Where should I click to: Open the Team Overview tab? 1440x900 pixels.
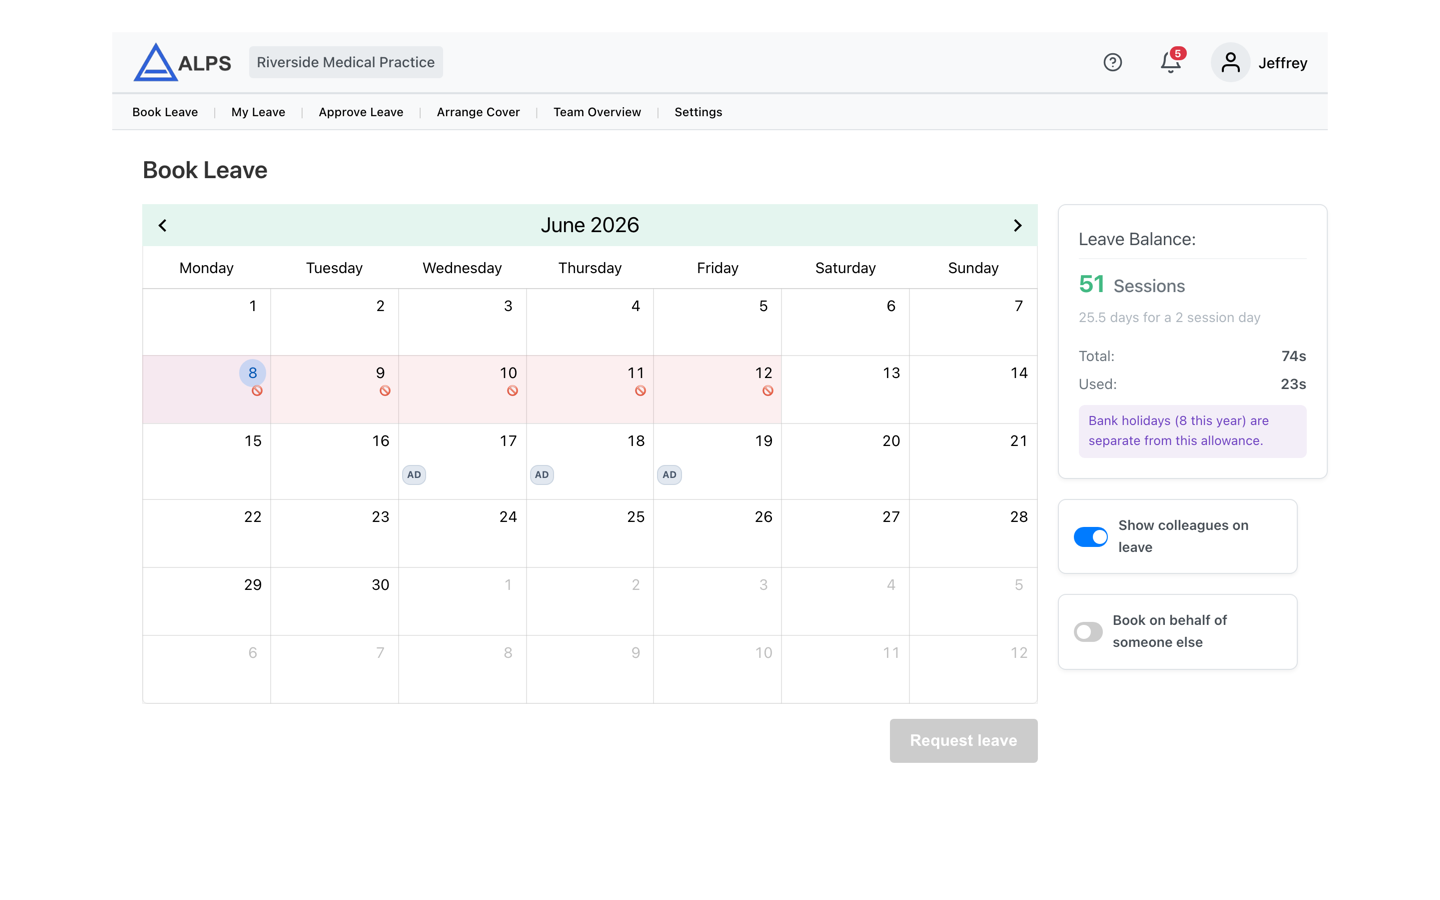[x=597, y=112]
